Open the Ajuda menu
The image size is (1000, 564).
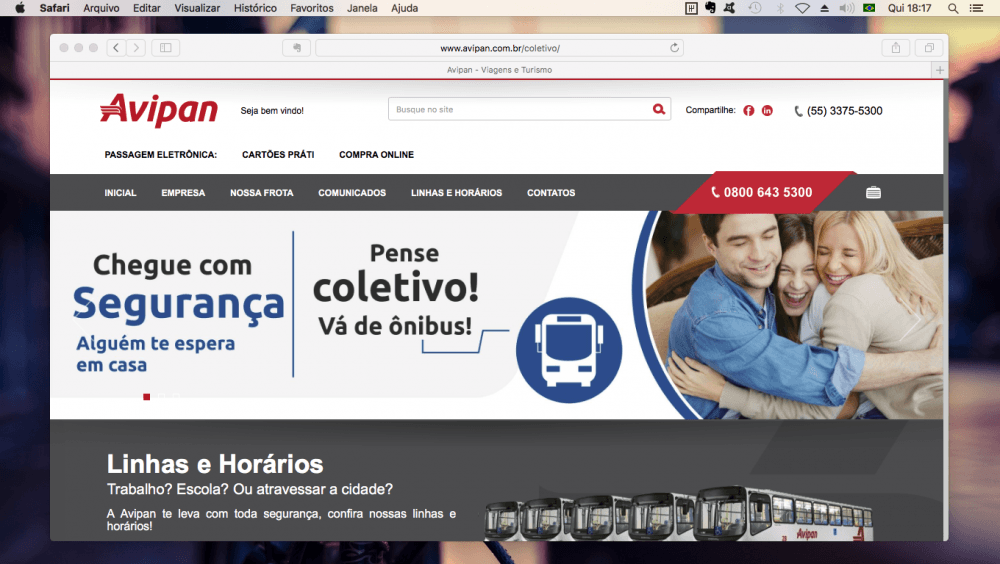point(404,8)
